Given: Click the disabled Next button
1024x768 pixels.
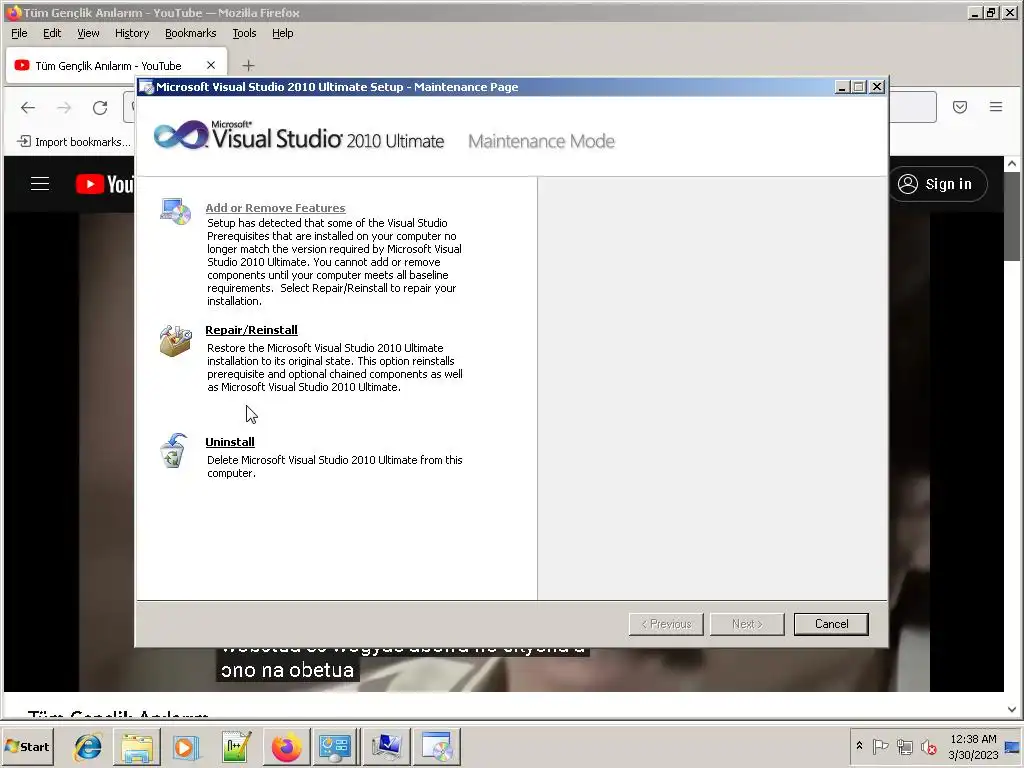Looking at the screenshot, I should 747,624.
